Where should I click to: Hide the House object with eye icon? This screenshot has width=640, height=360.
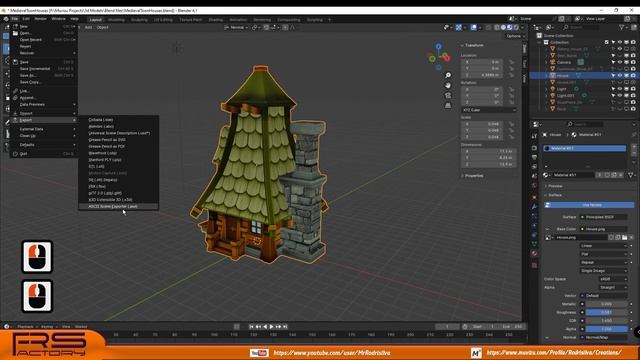click(620, 76)
